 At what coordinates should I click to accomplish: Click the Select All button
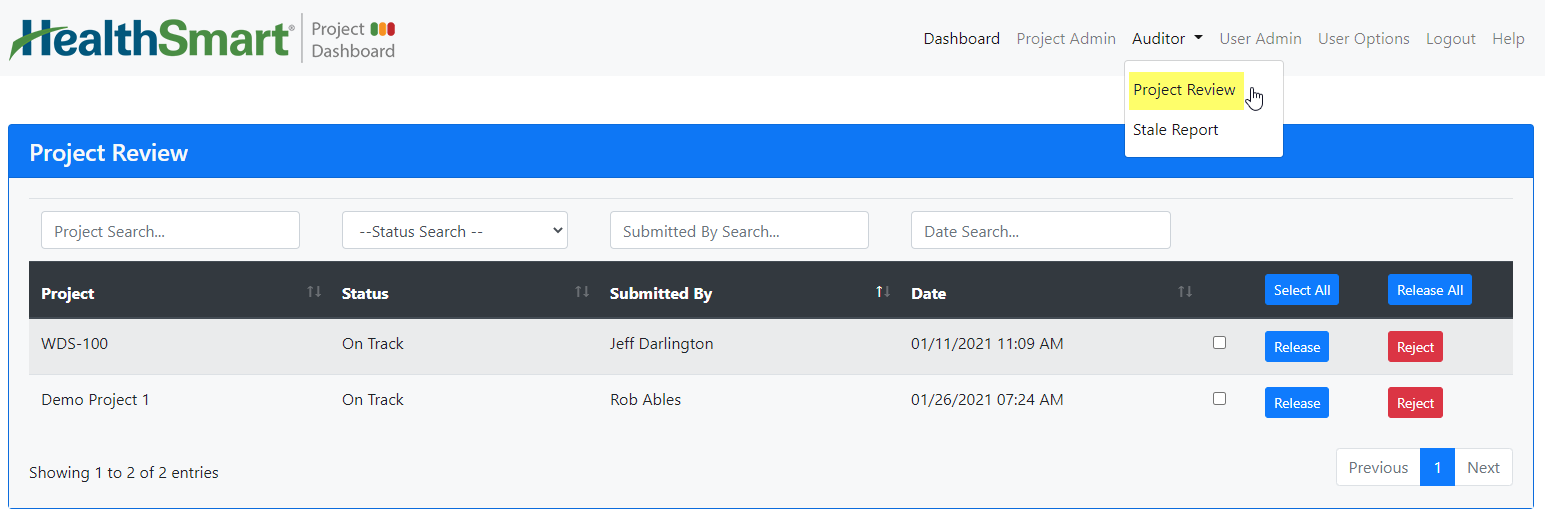1302,290
